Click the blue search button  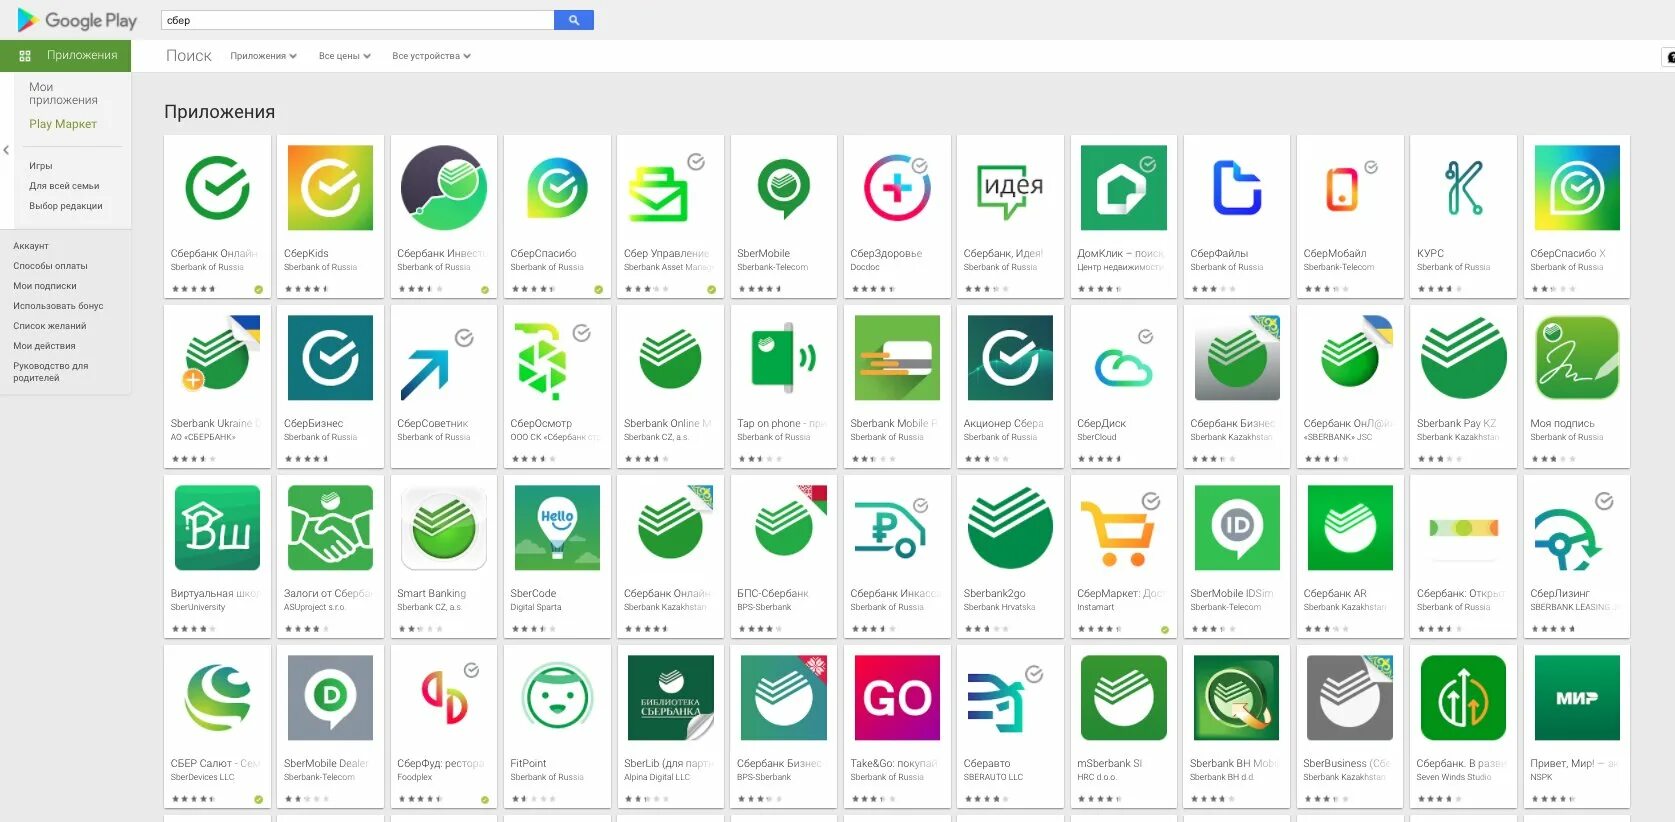click(574, 20)
